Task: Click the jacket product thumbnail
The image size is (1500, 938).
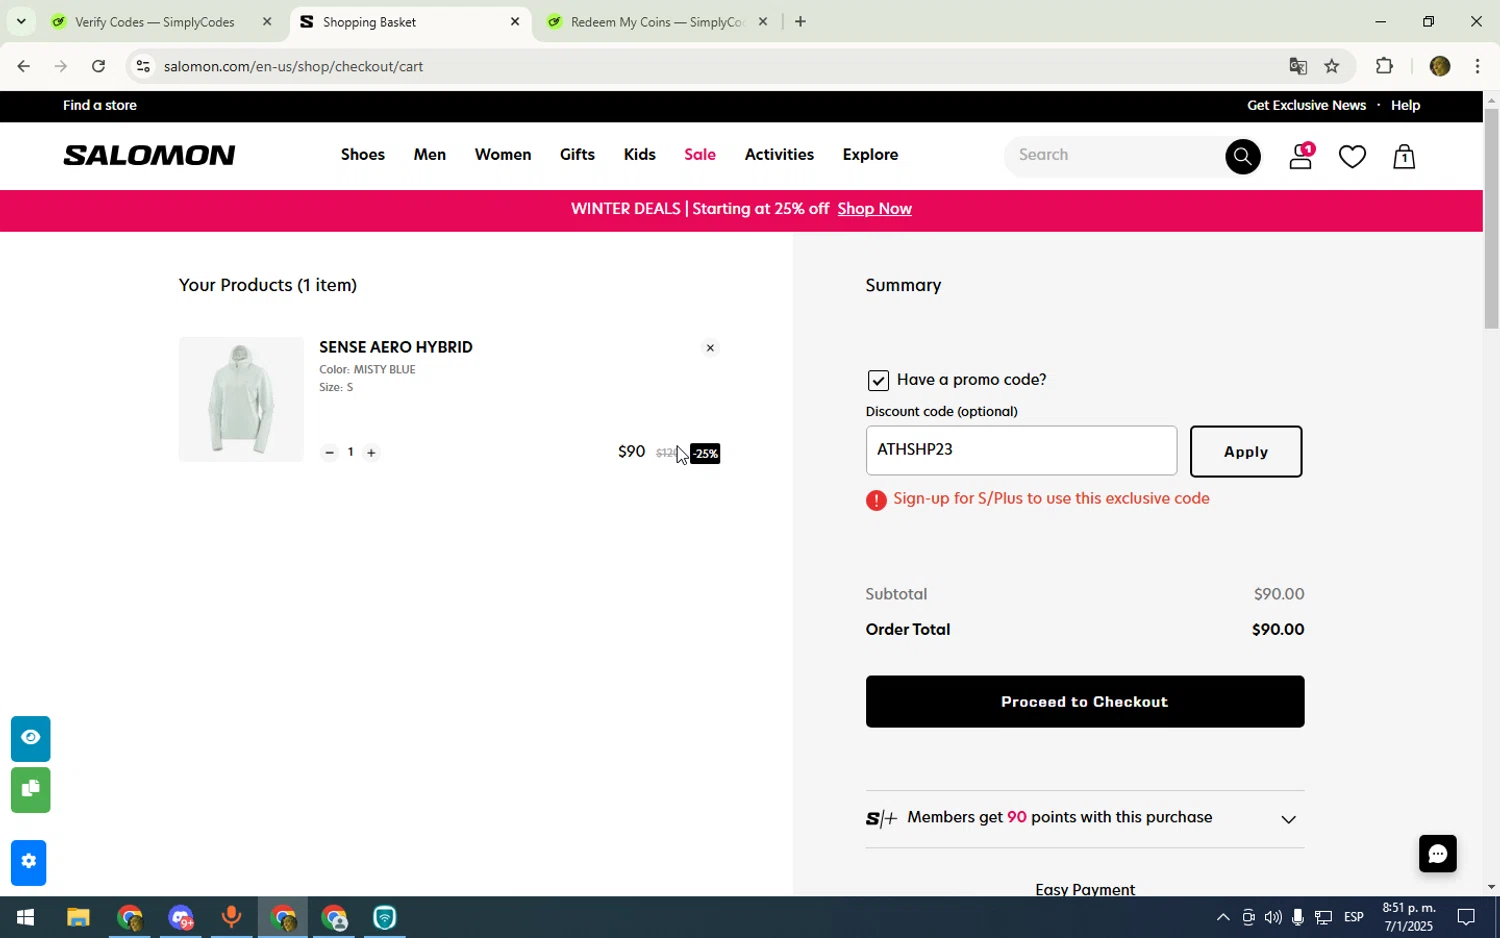Action: 241,399
